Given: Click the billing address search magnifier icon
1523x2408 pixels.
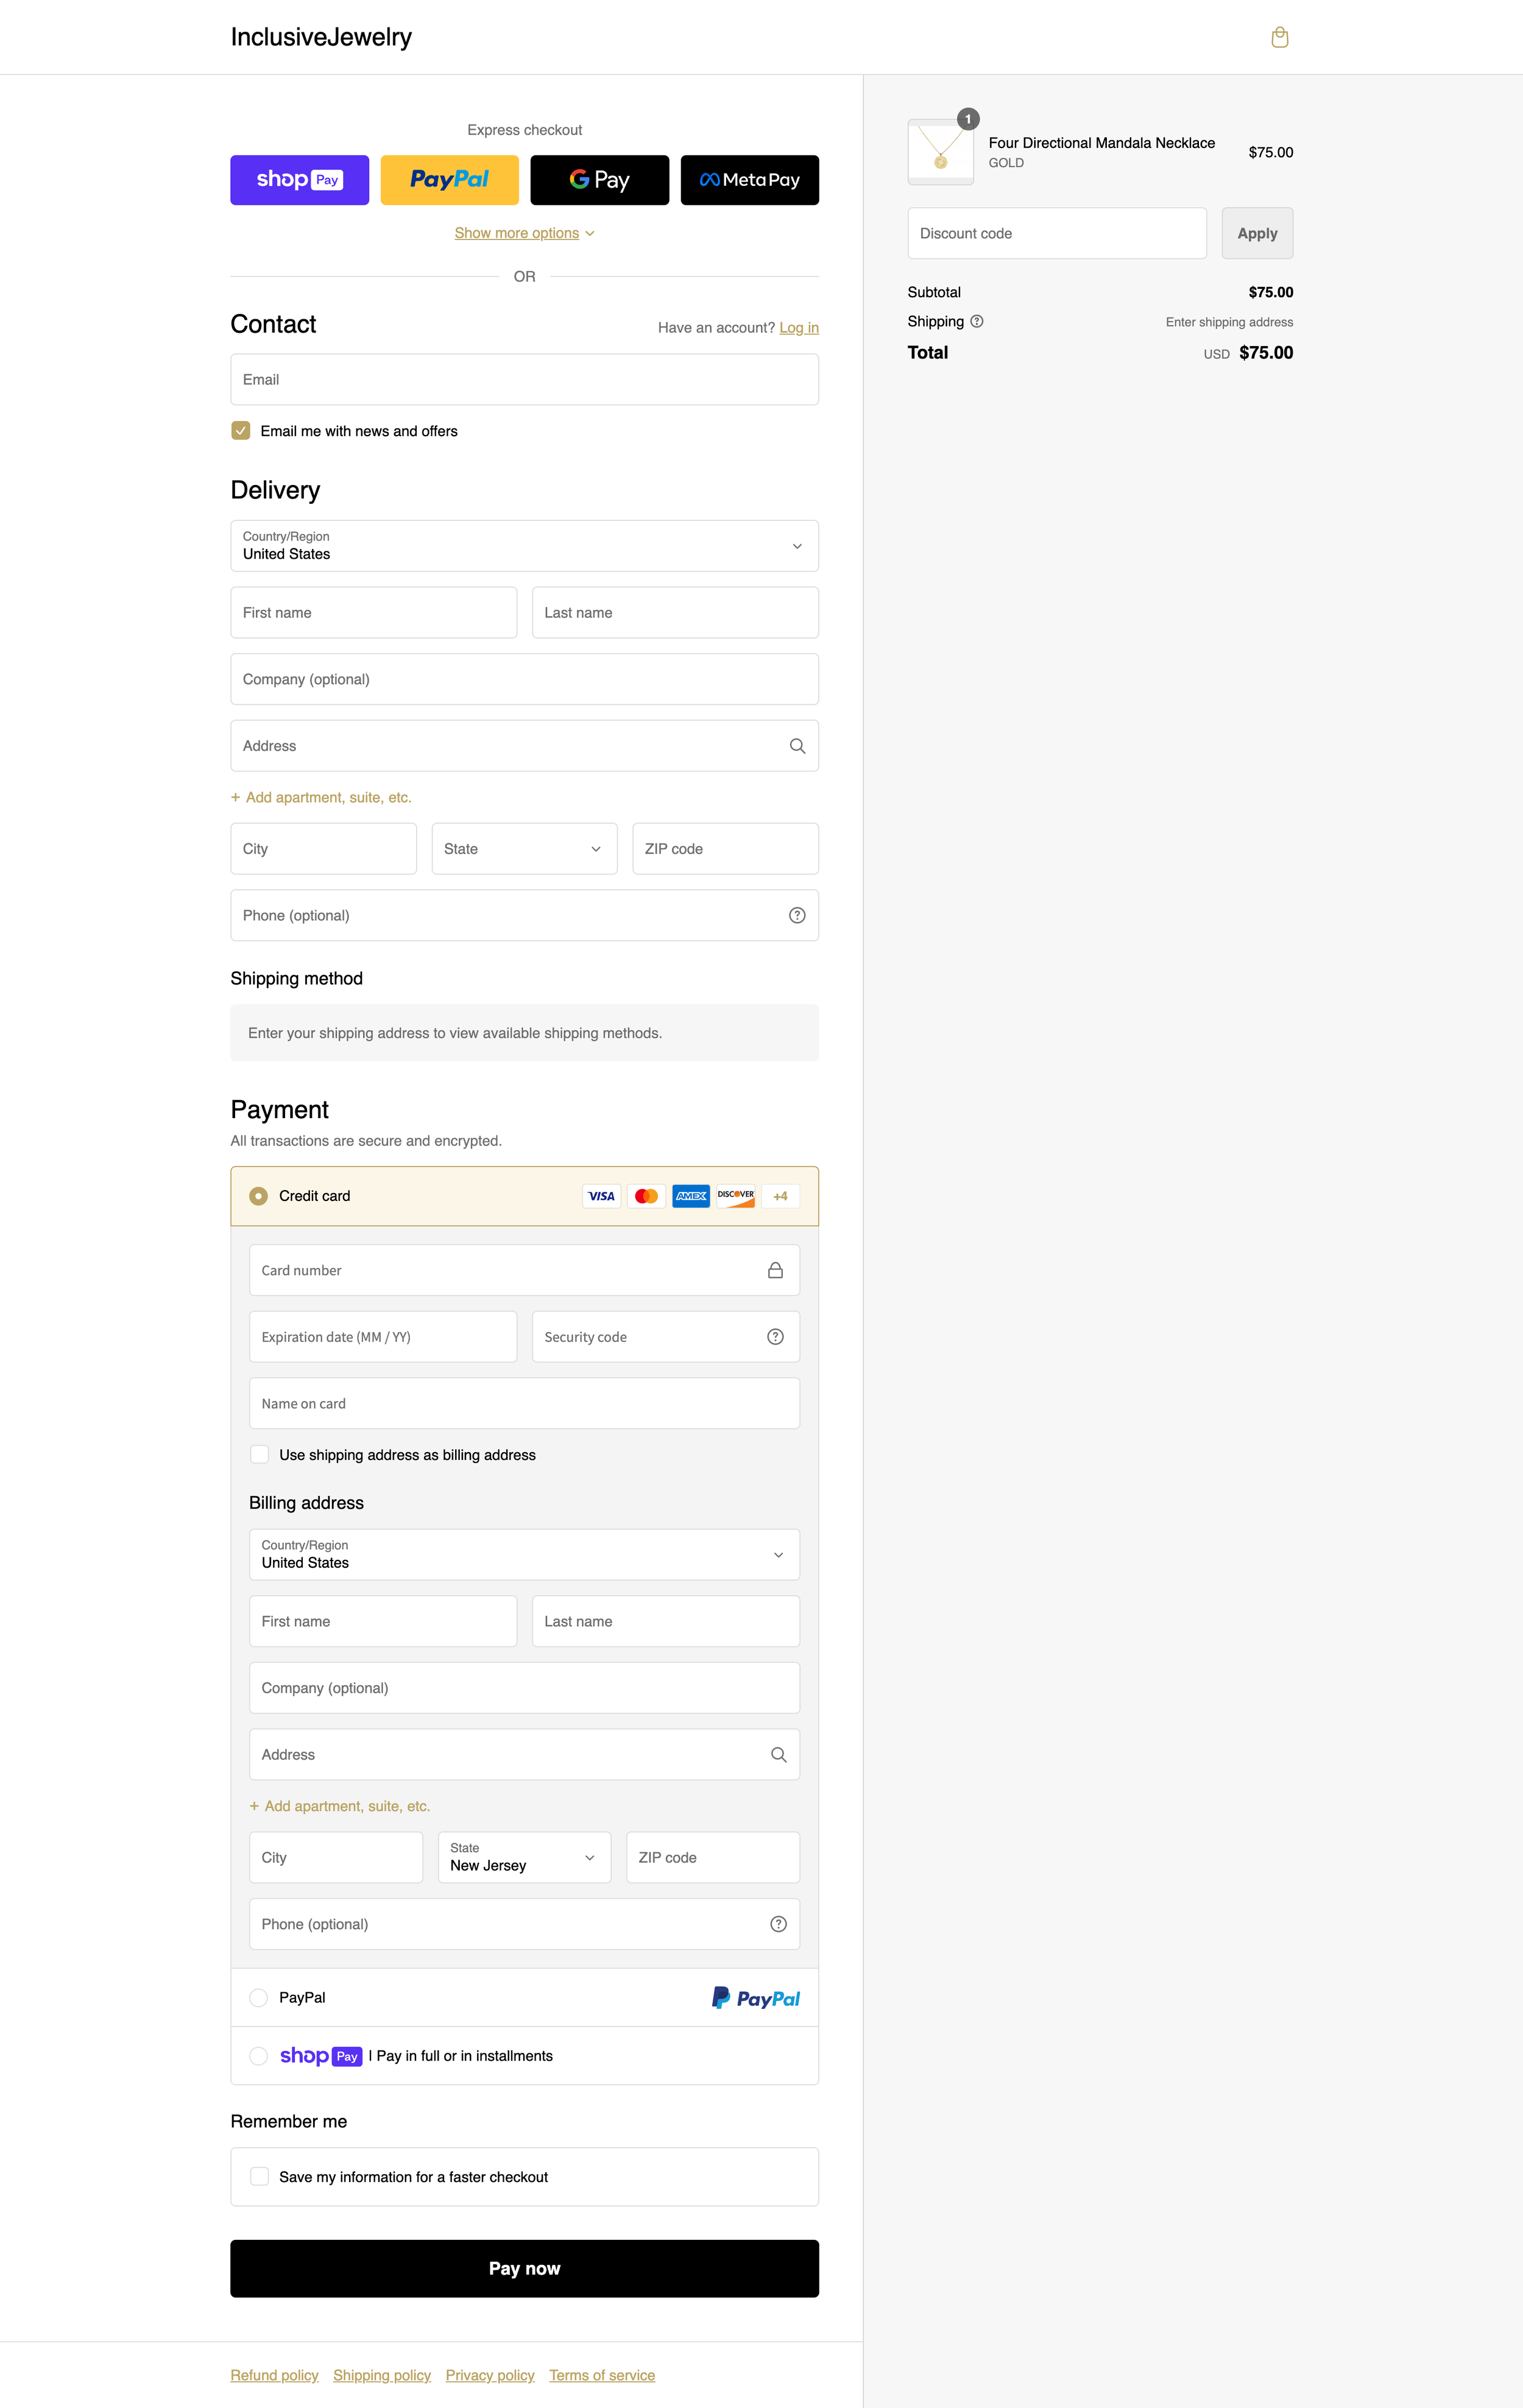Looking at the screenshot, I should (x=778, y=1754).
